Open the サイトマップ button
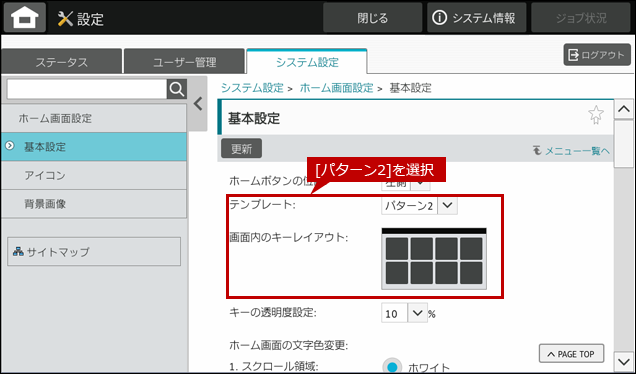Viewport: 636px width, 374px height. [94, 252]
